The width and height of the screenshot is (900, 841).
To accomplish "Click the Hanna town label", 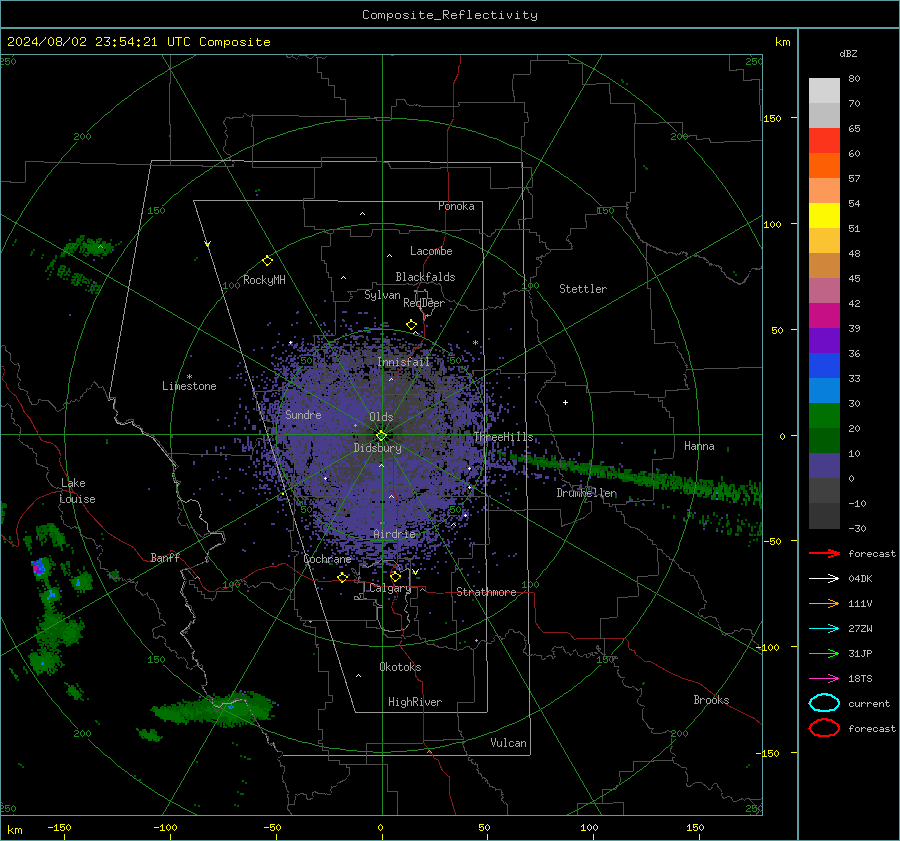I will coord(699,446).
